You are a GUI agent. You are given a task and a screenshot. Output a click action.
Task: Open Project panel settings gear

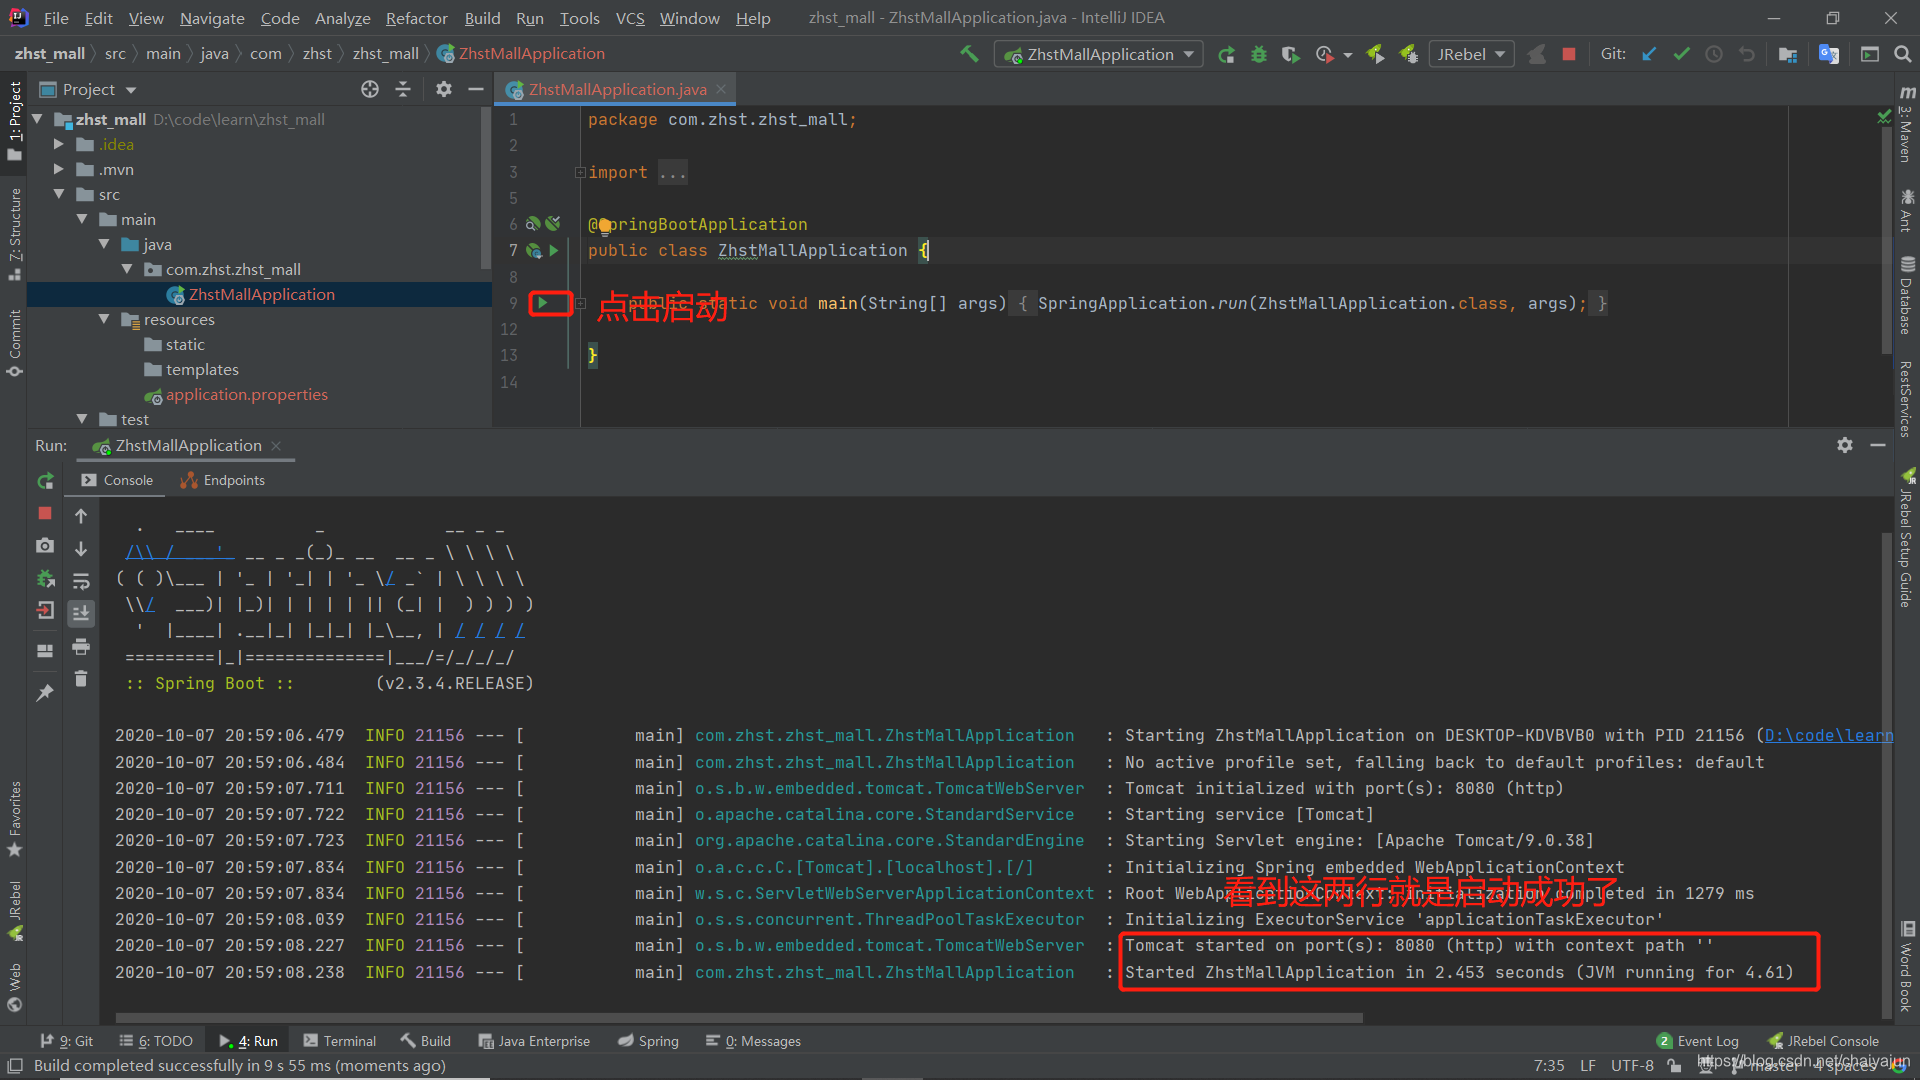pyautogui.click(x=444, y=89)
